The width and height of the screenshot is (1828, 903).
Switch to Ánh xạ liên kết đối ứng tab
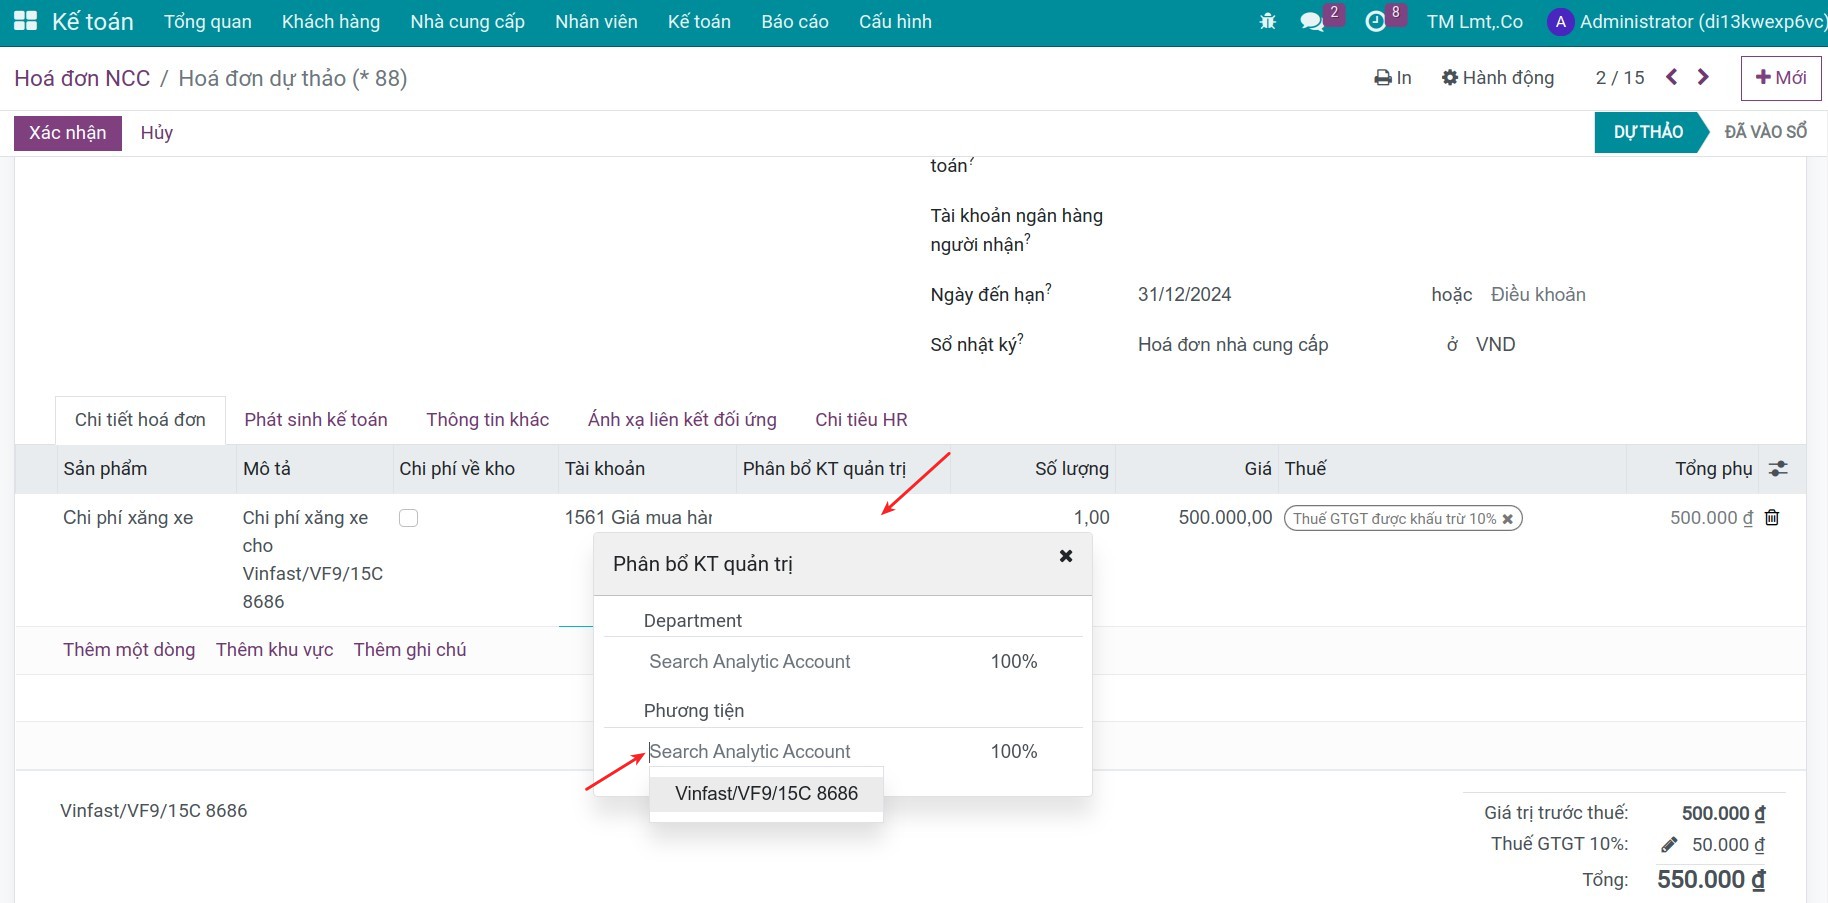coord(682,420)
